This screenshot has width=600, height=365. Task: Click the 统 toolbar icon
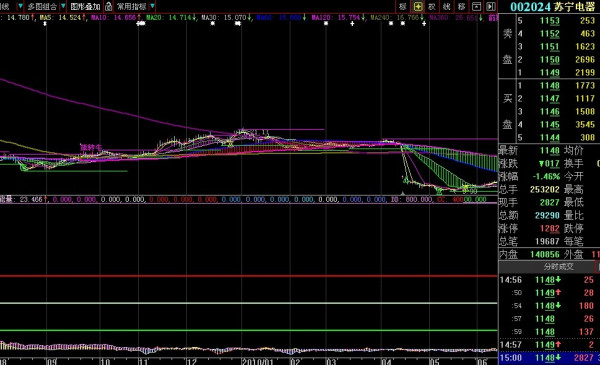(x=447, y=6)
